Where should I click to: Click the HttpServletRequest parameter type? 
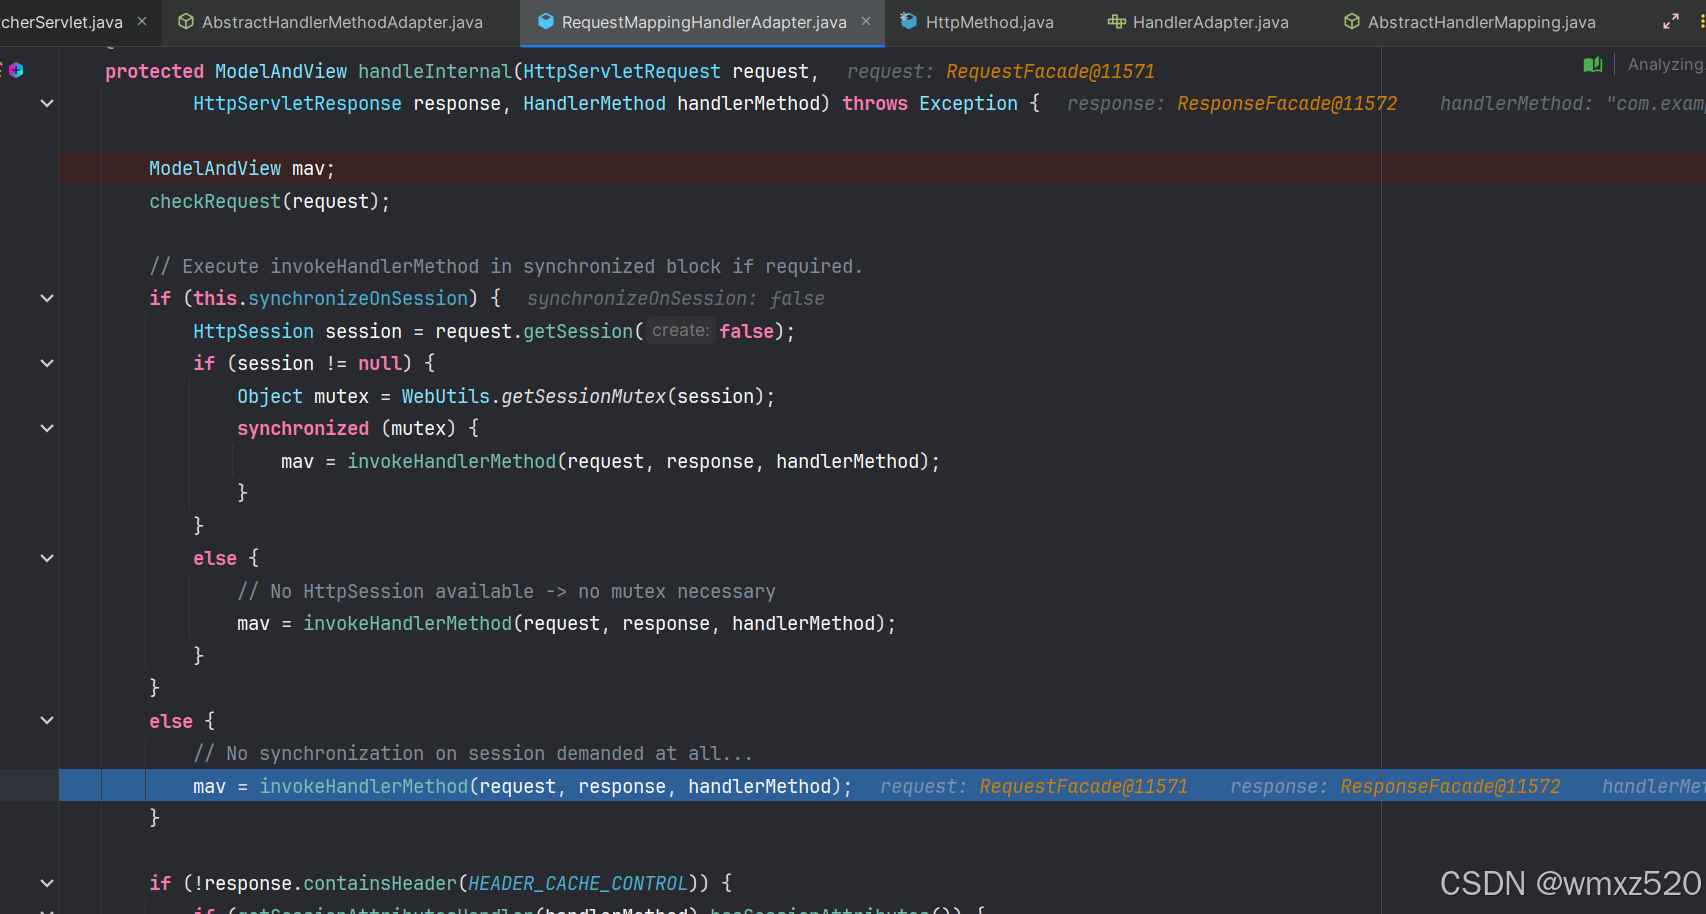(622, 71)
